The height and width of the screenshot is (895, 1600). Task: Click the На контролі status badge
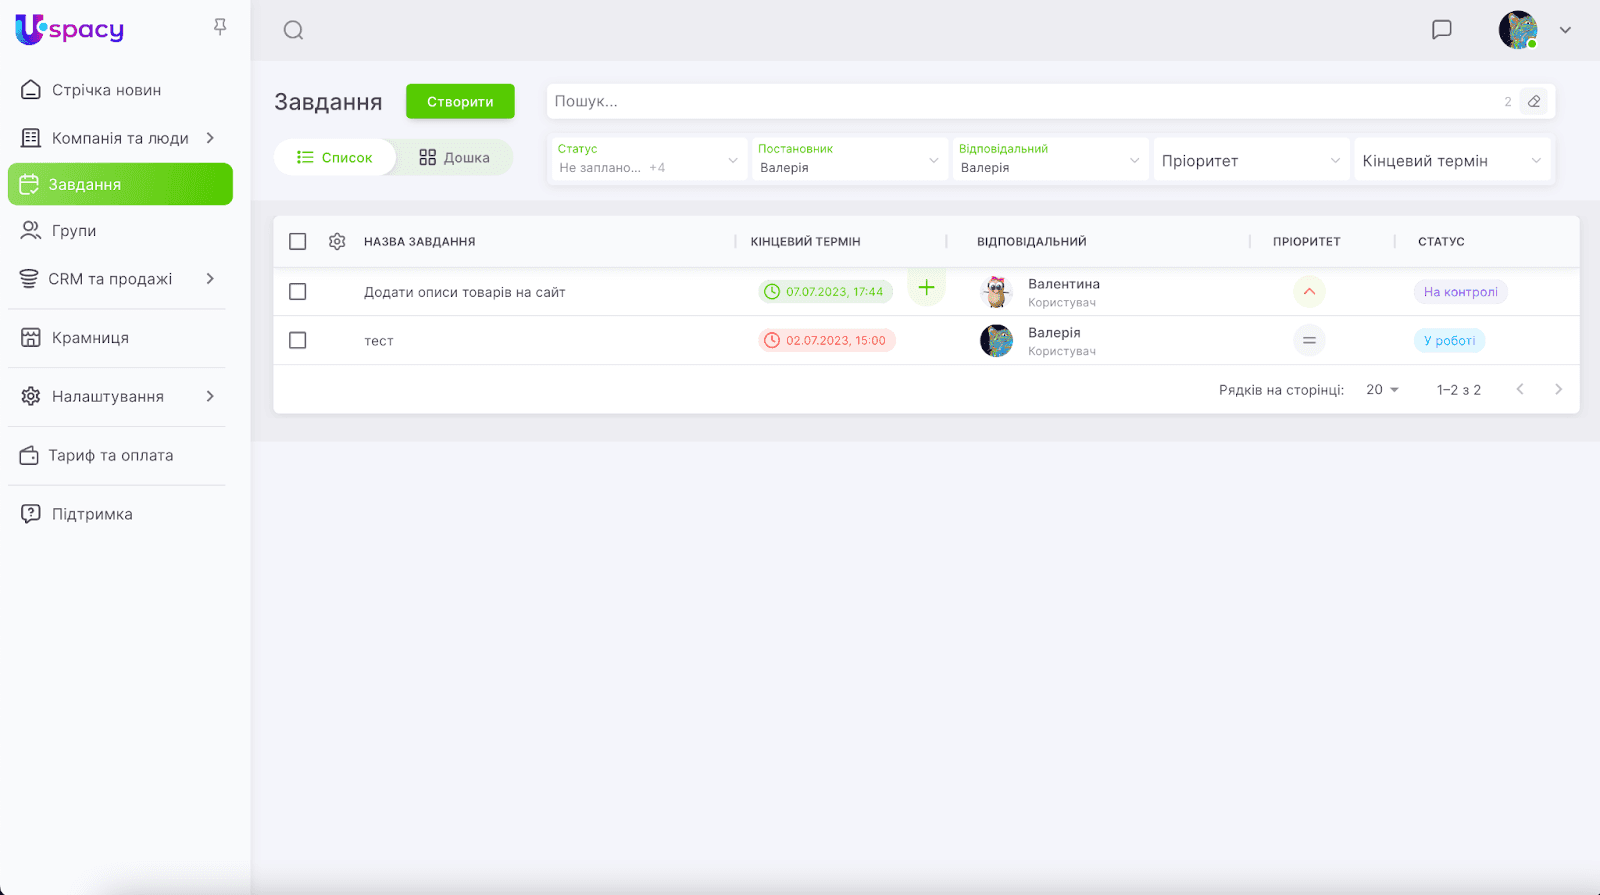[1461, 292]
